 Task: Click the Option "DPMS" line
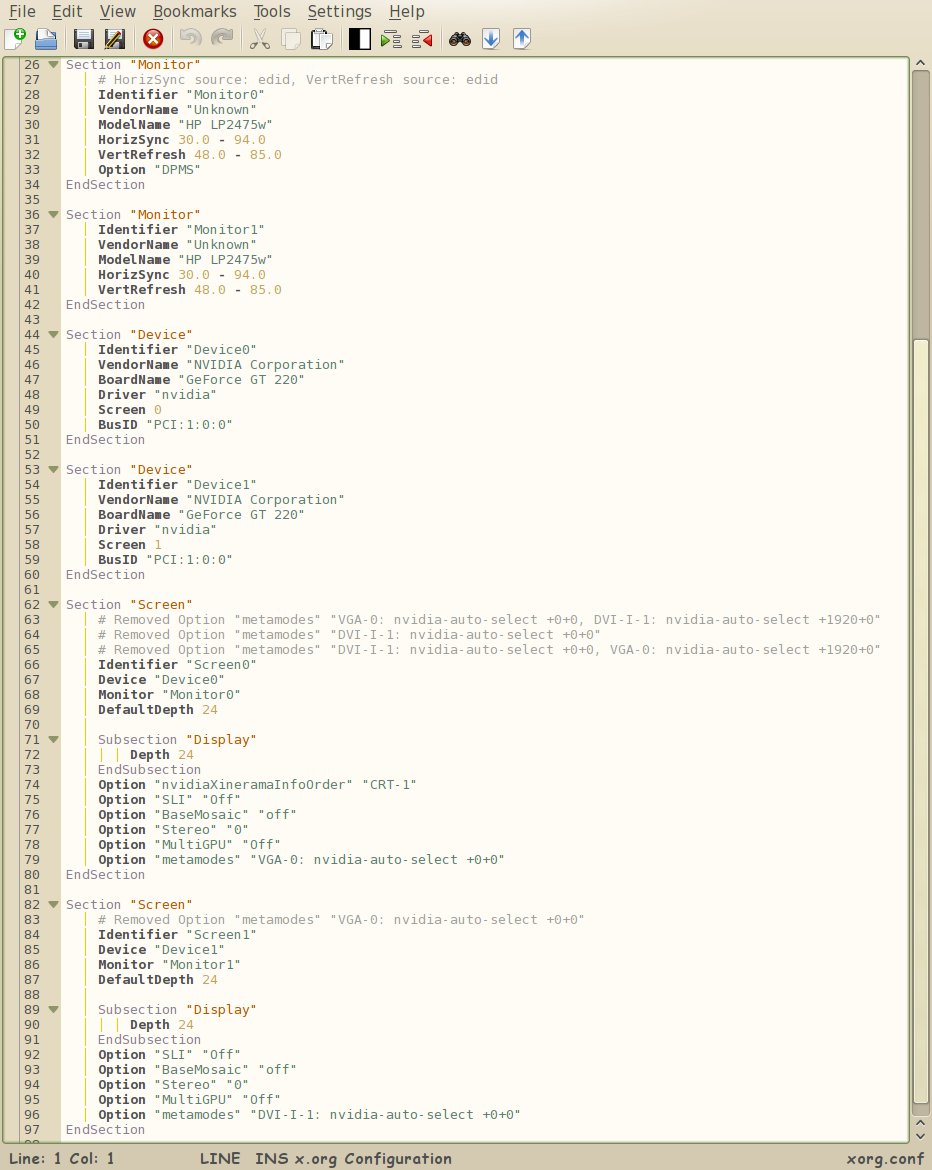149,169
